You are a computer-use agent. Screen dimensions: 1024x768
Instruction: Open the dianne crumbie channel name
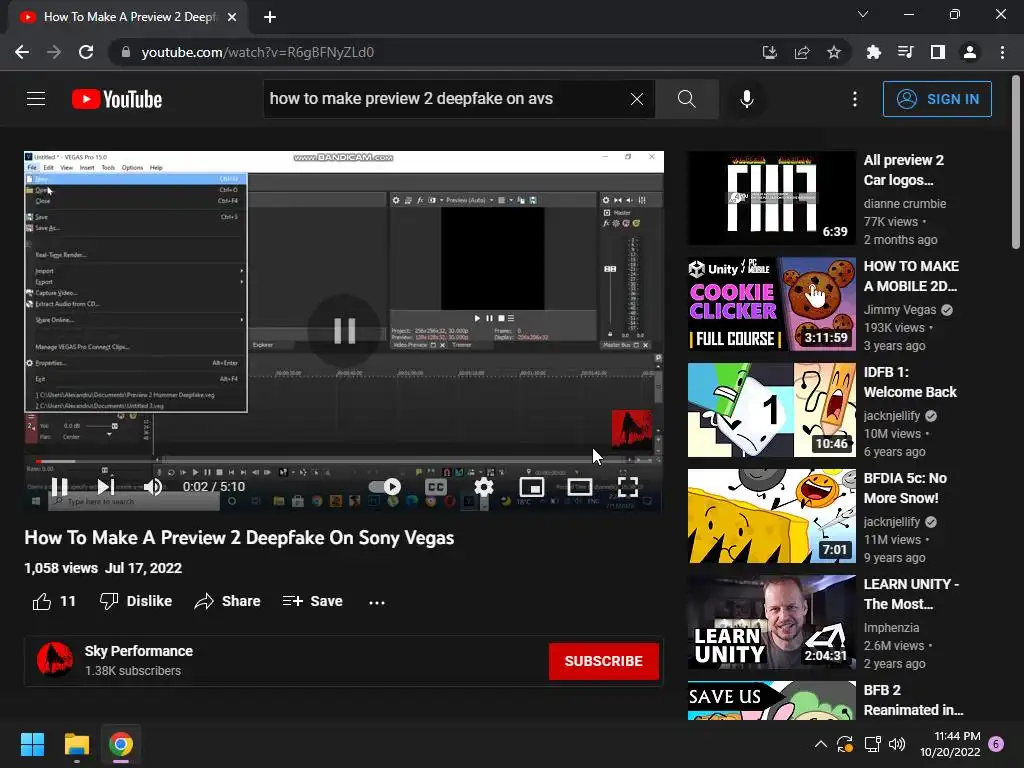pyautogui.click(x=904, y=204)
